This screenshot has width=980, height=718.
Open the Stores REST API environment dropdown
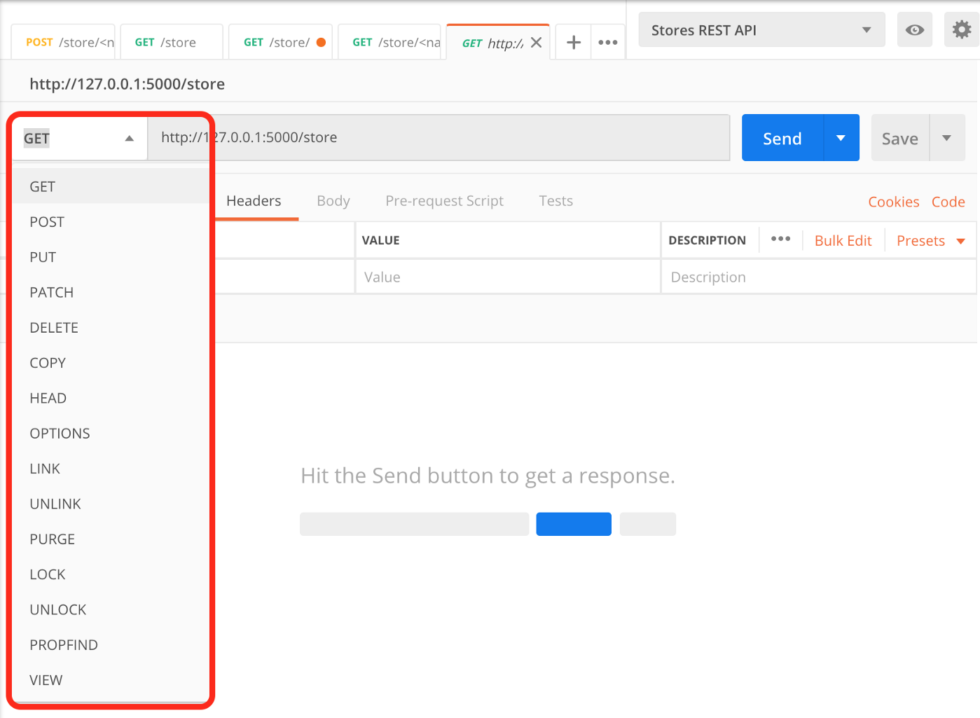[x=761, y=30]
